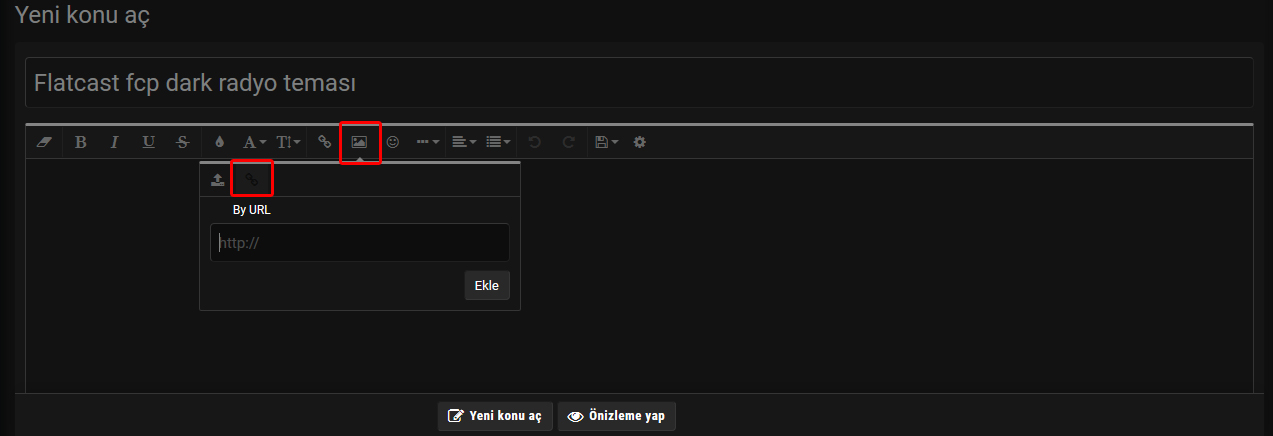Click the undo arrow icon
The image size is (1273, 436).
pos(535,142)
